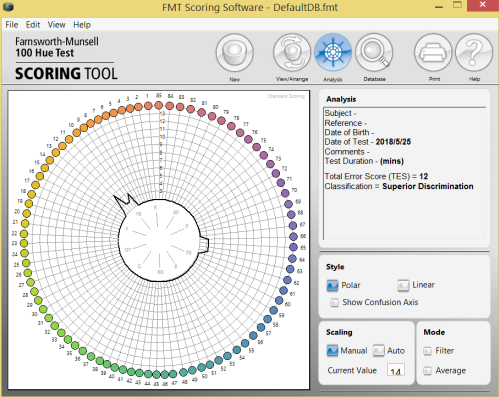Open the Edit menu
Viewport: 500px width, 398px height.
(x=33, y=25)
